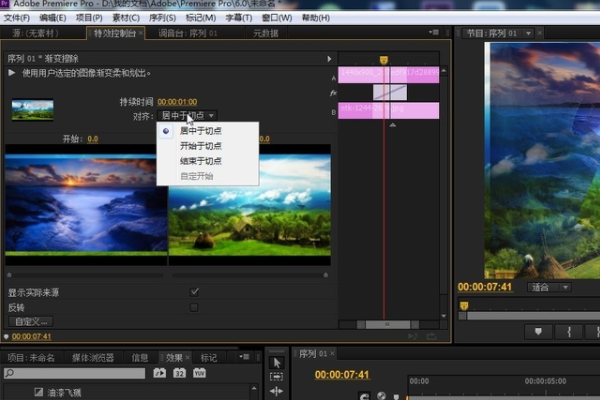Toggle the 显示实际来源 checkbox
Screen dimensions: 600x400
tap(194, 292)
